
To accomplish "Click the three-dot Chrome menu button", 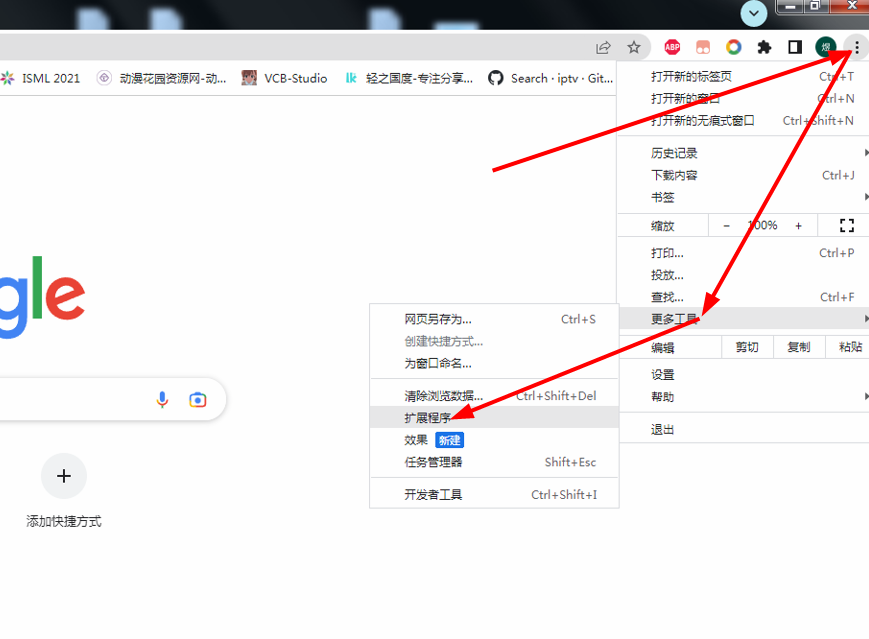I will coord(856,47).
